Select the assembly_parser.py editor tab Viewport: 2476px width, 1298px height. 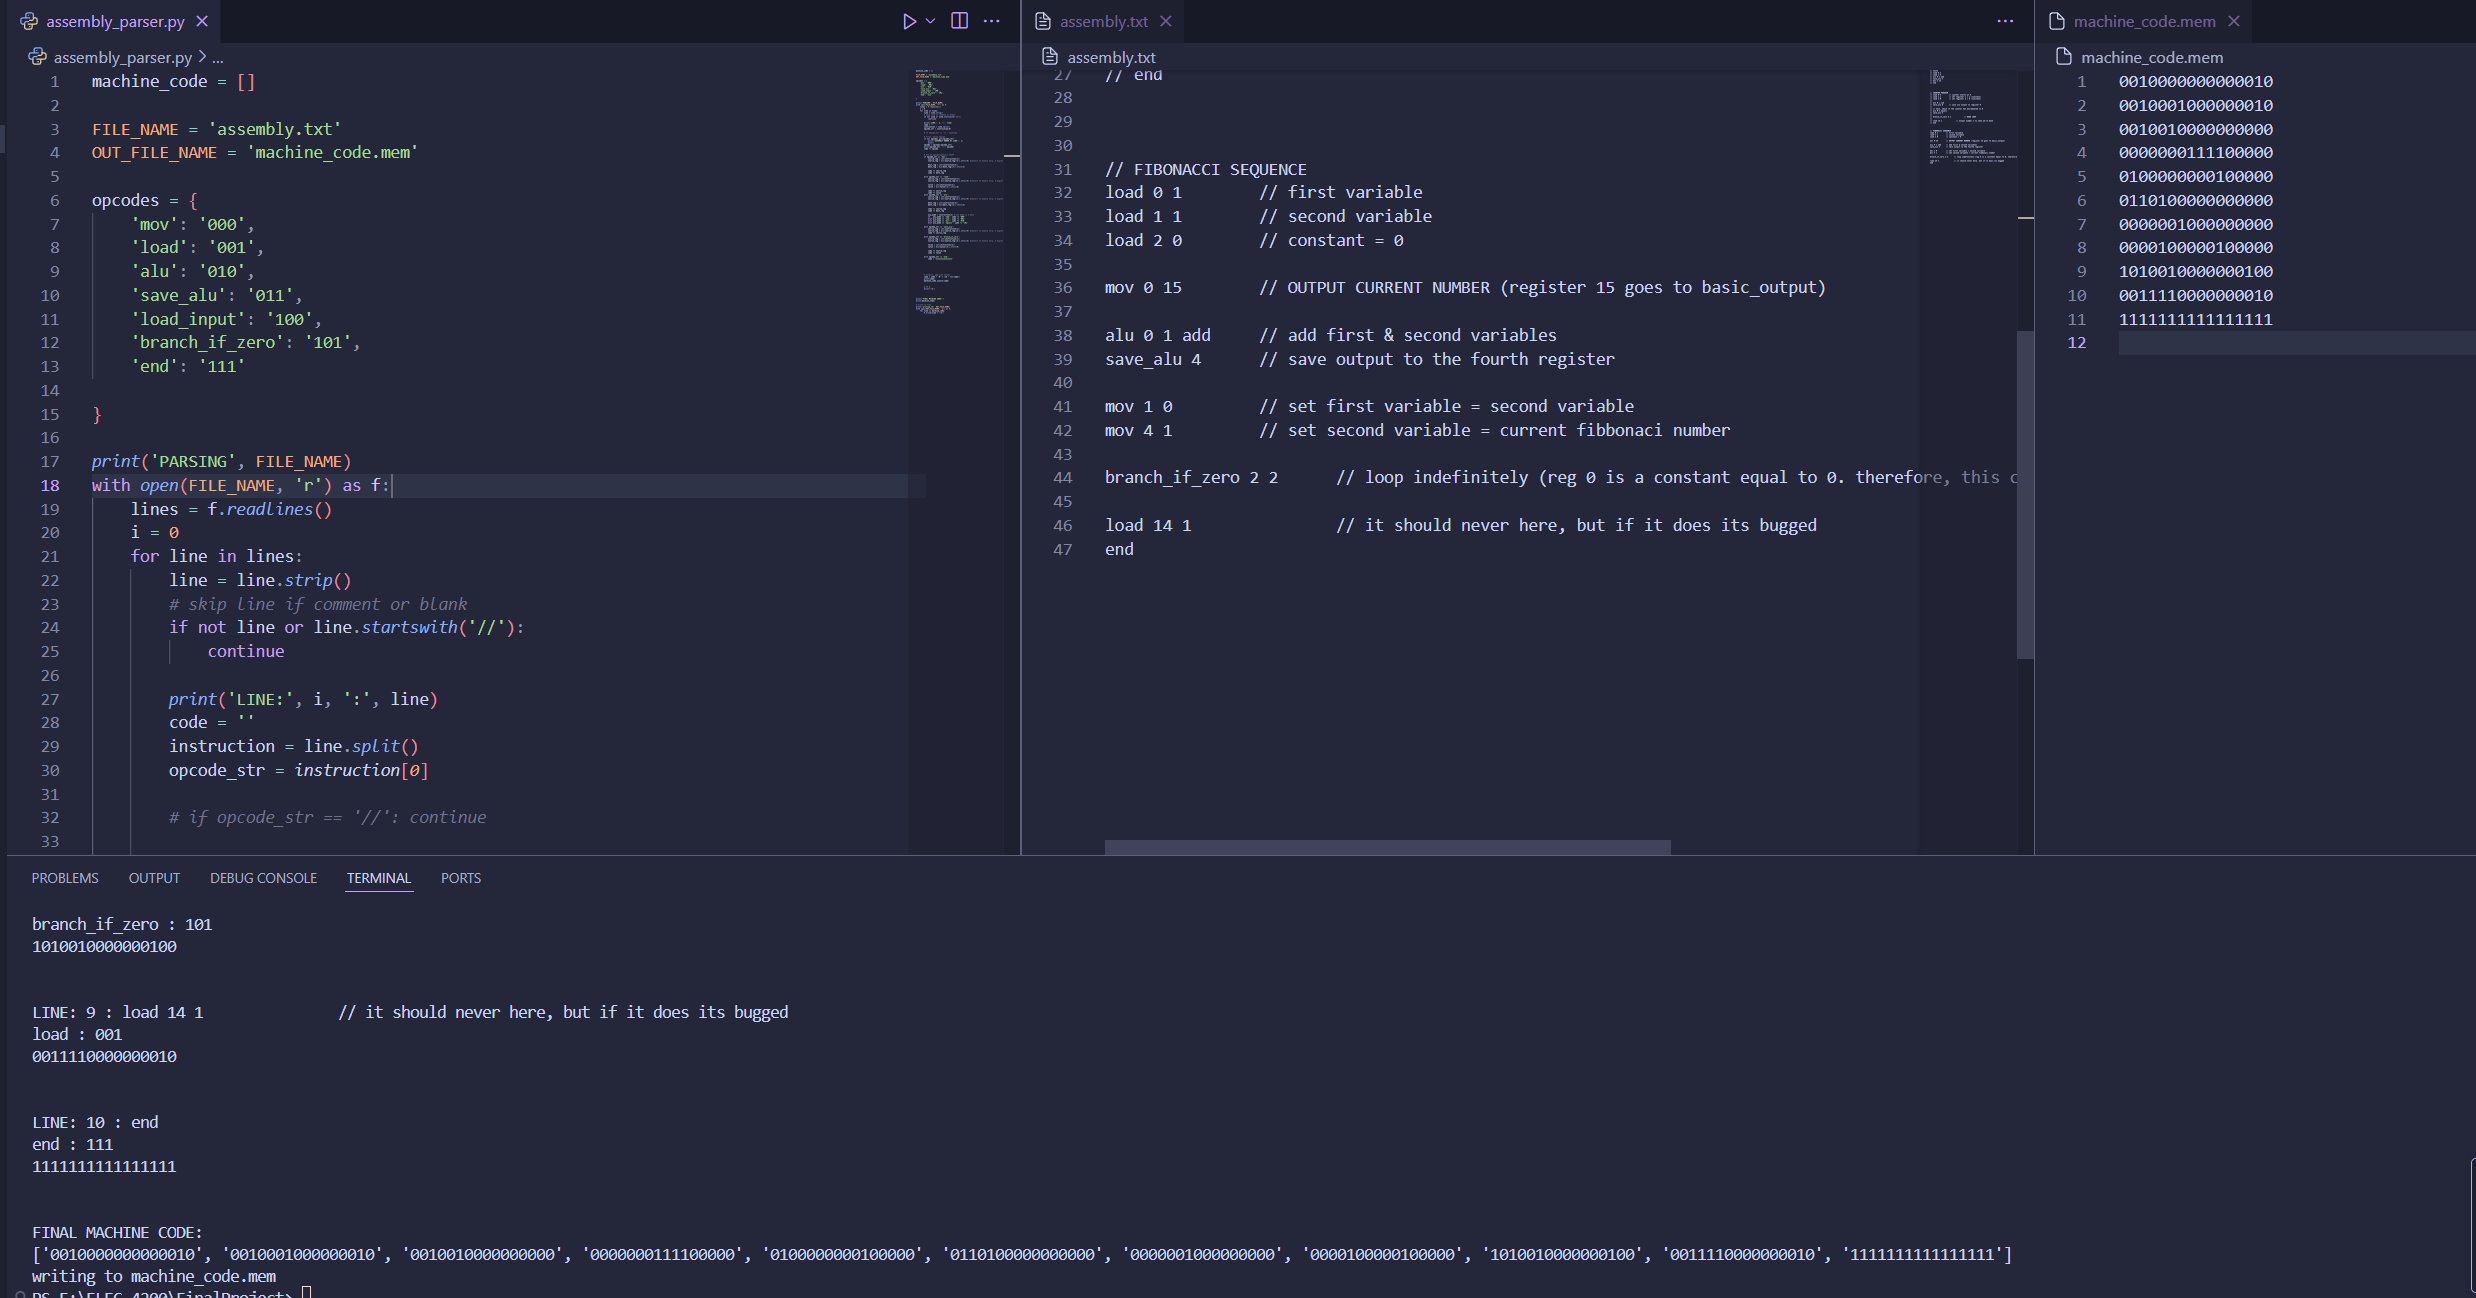[x=114, y=21]
